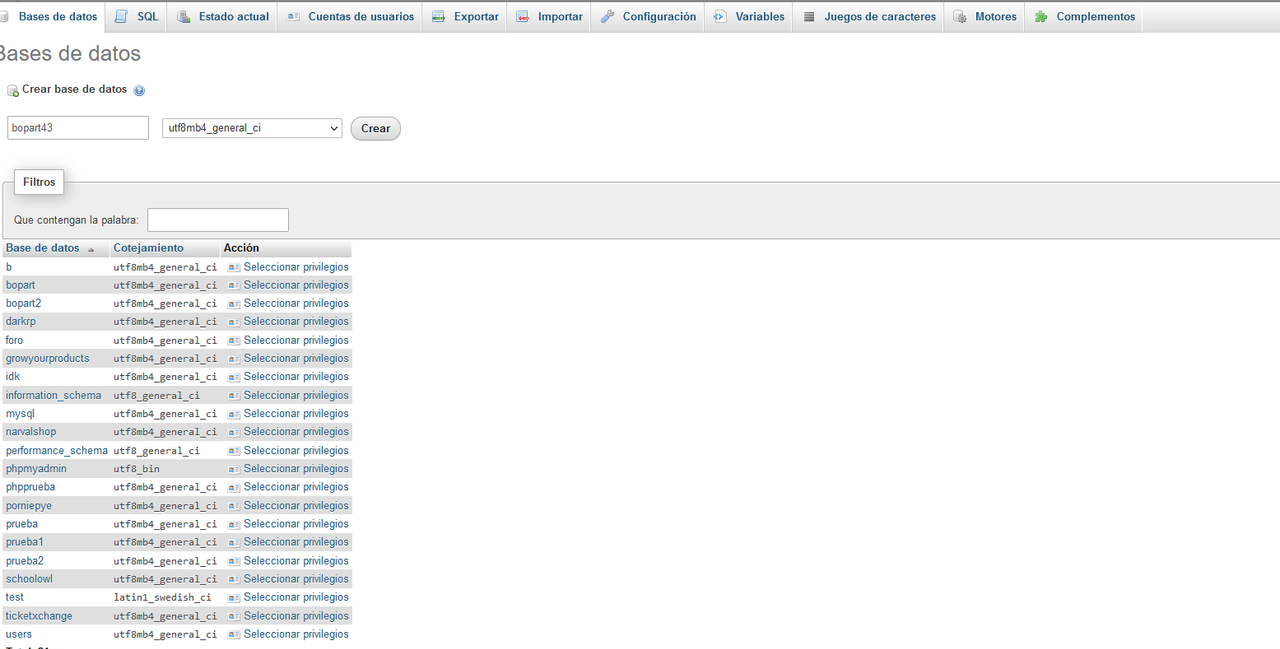This screenshot has height=649, width=1280.
Task: Click latin1_swedish_ci collation text
Action: point(162,597)
